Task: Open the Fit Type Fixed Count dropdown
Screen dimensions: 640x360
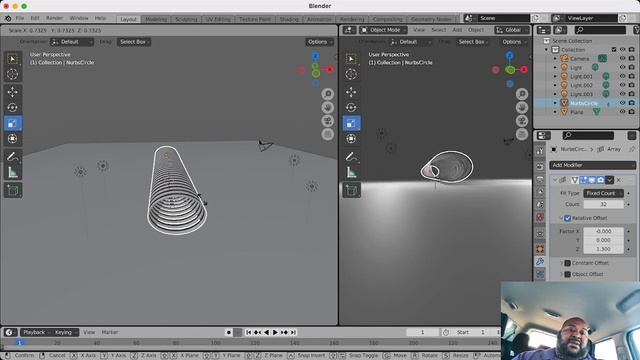Action: point(603,193)
